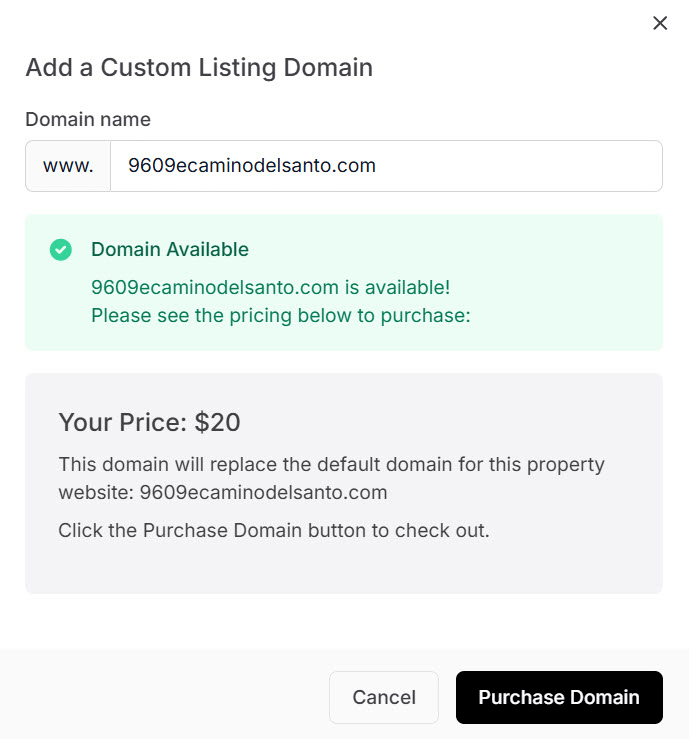Click the see pricing below notice
This screenshot has height=739, width=689.
pos(280,316)
